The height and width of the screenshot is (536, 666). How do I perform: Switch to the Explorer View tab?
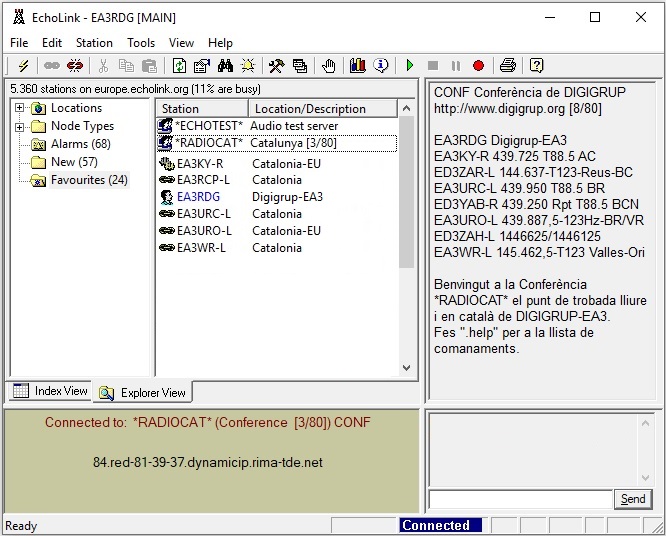coord(142,392)
